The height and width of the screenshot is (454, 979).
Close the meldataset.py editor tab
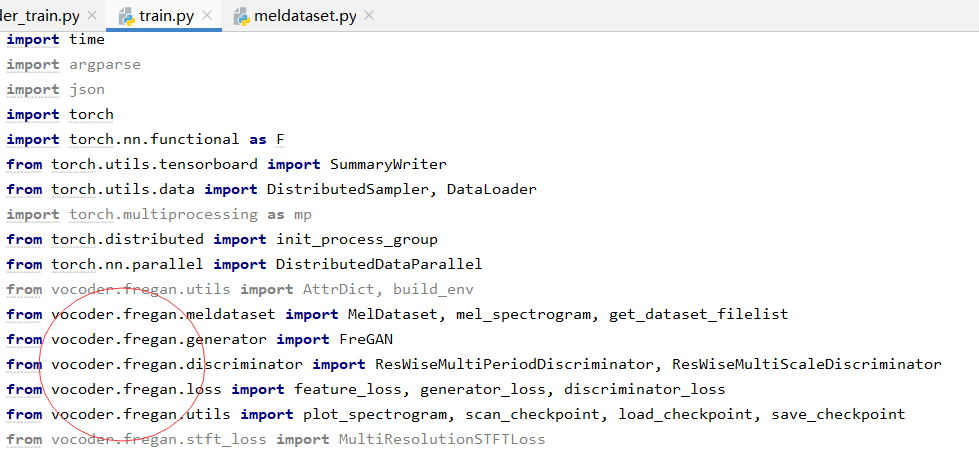[x=368, y=16]
